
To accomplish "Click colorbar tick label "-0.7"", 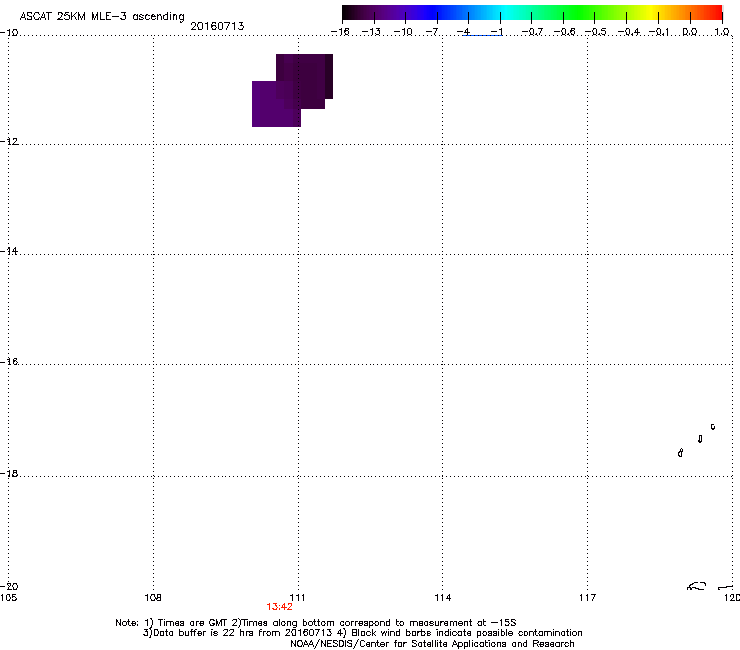I will pos(532,32).
